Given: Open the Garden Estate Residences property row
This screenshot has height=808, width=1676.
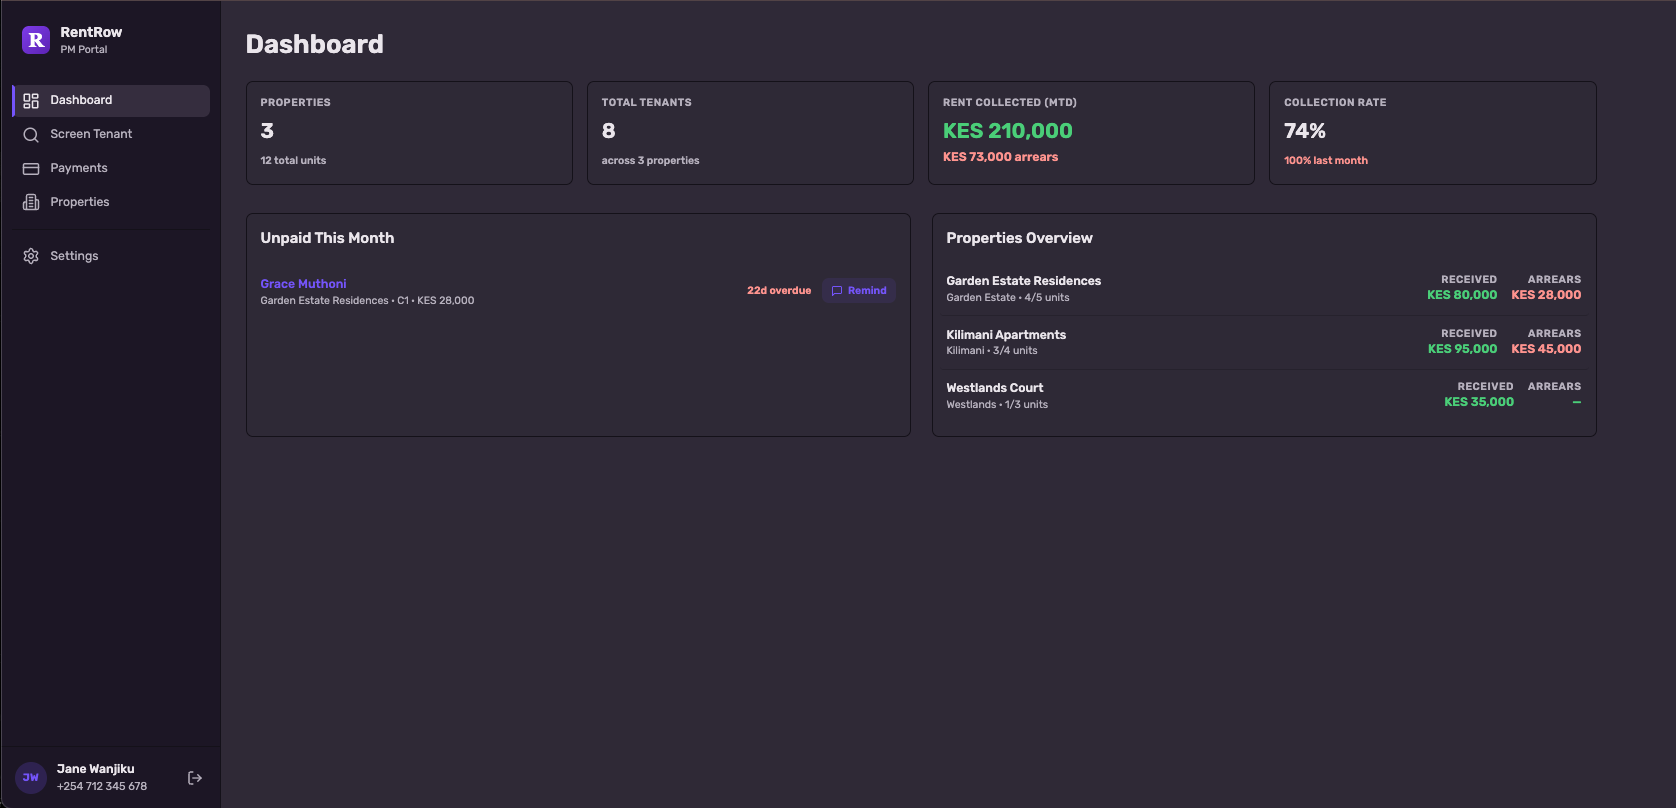Looking at the screenshot, I should pyautogui.click(x=1264, y=289).
